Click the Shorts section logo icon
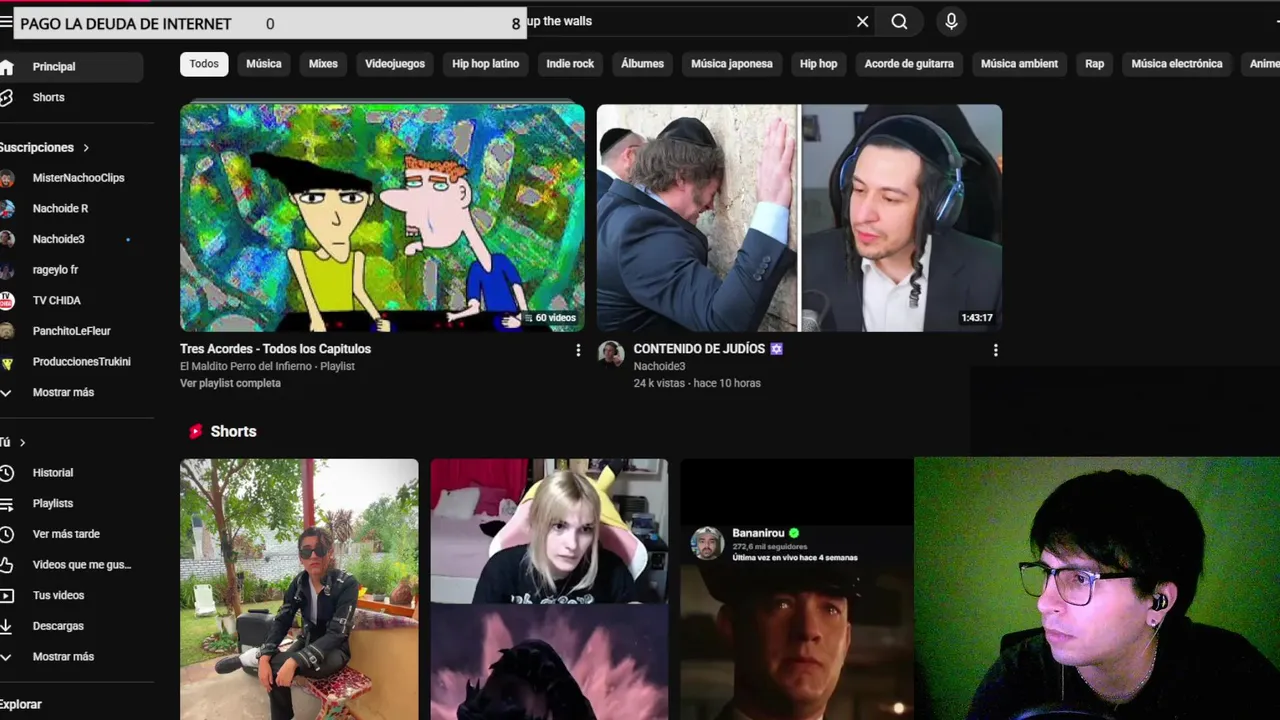 (x=195, y=432)
